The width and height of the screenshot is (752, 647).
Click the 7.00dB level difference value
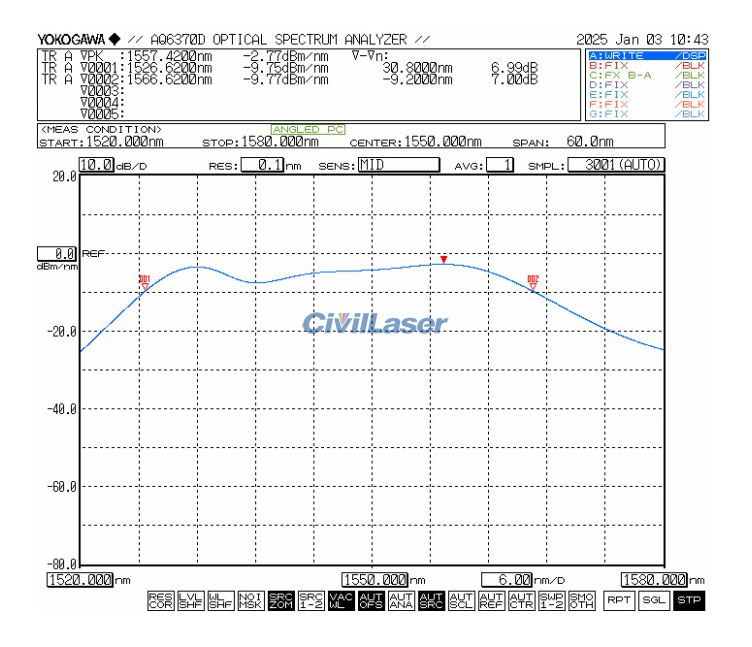point(514,79)
